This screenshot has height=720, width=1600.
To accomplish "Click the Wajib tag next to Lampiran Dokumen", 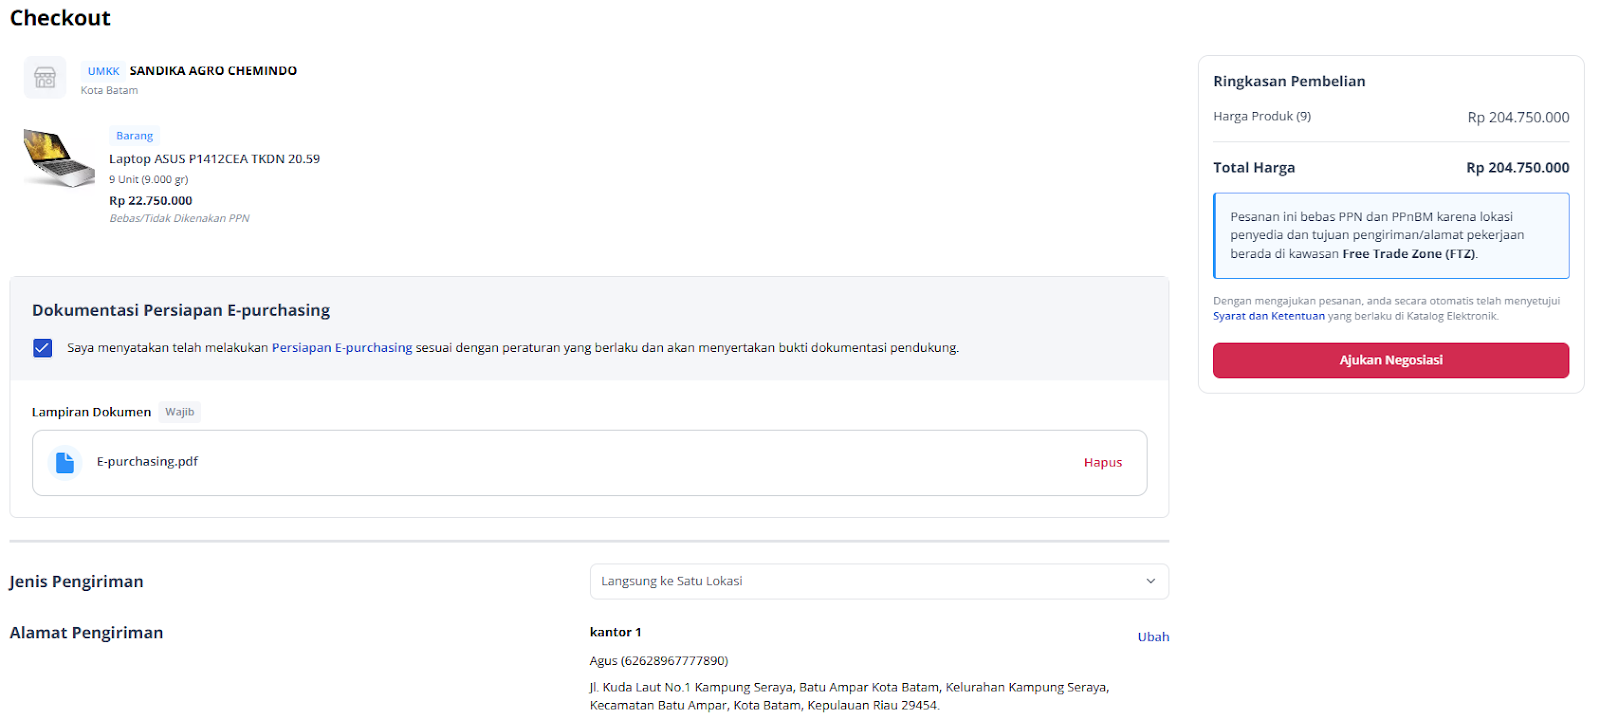I will 180,412.
